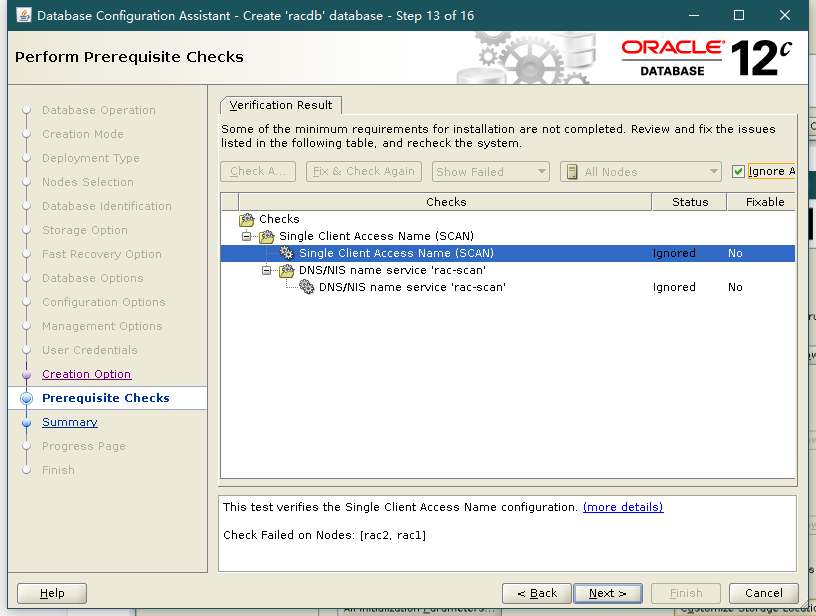Image resolution: width=816 pixels, height=616 pixels.
Task: Click Ignored status of SCAN row
Action: [x=674, y=253]
